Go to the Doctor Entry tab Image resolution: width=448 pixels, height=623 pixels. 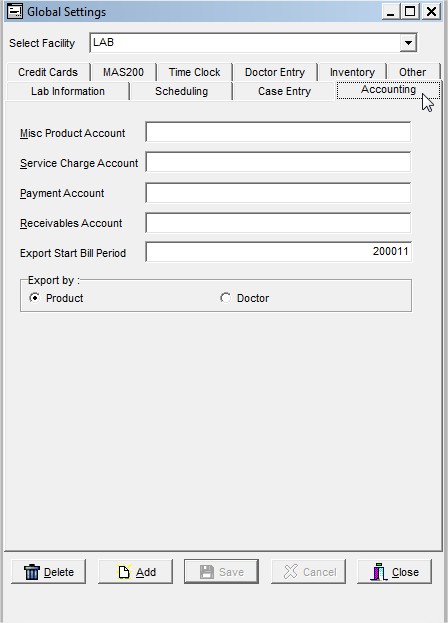tap(275, 72)
